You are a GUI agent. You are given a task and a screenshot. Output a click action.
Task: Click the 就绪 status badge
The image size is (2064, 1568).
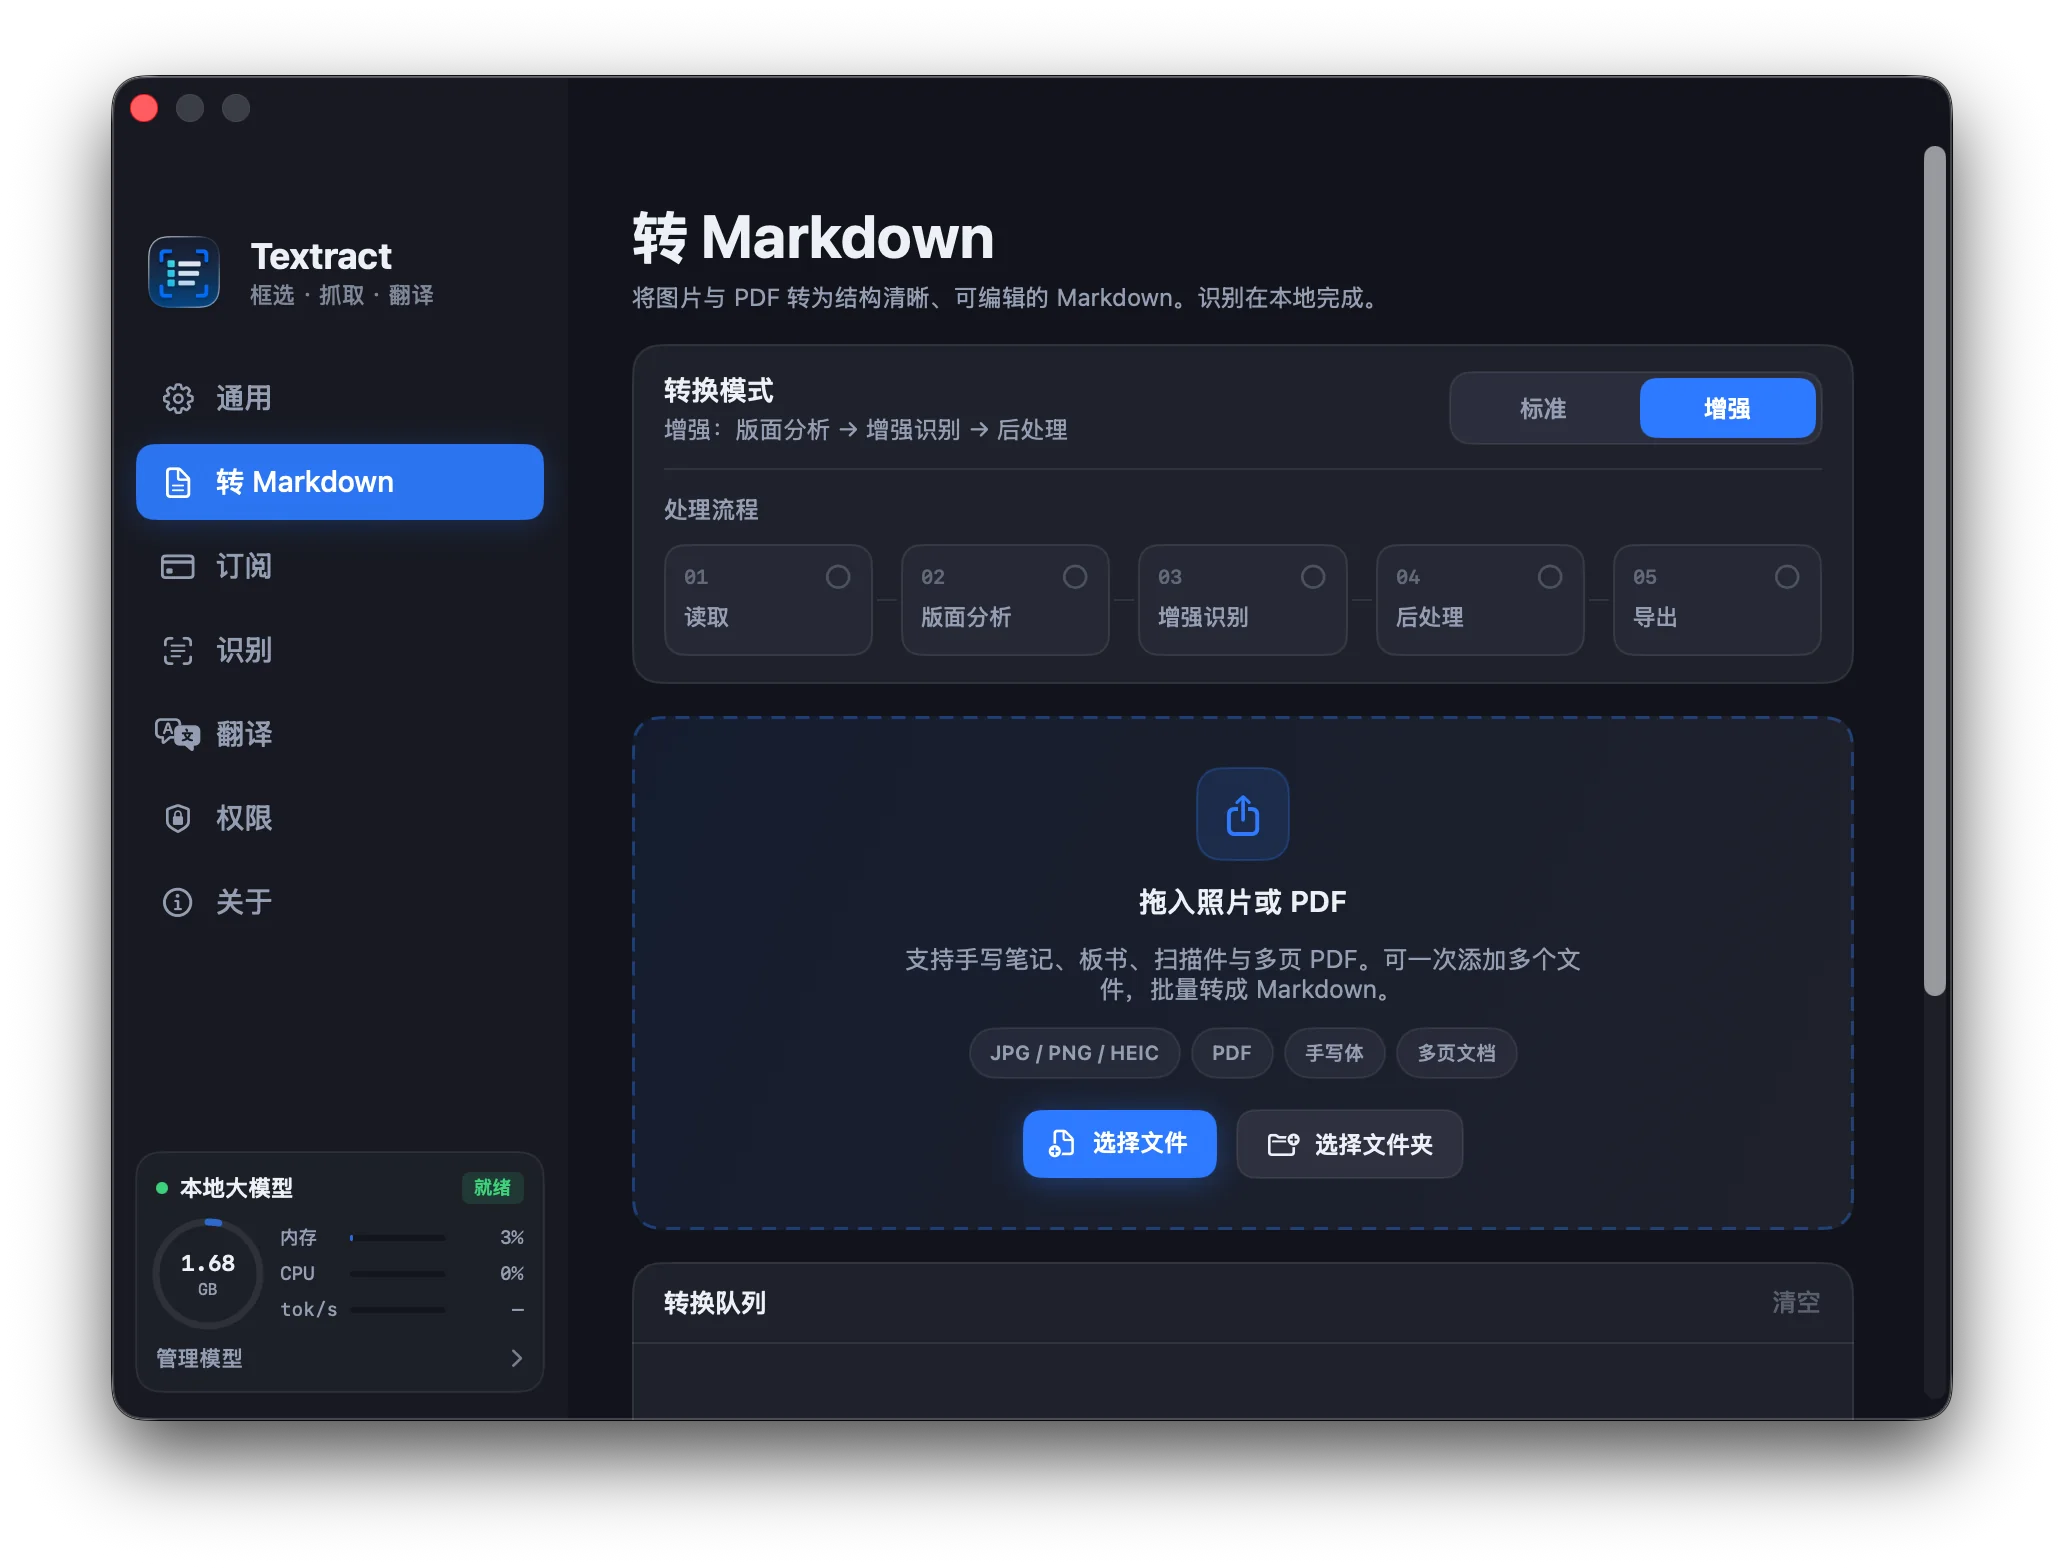tap(492, 1188)
